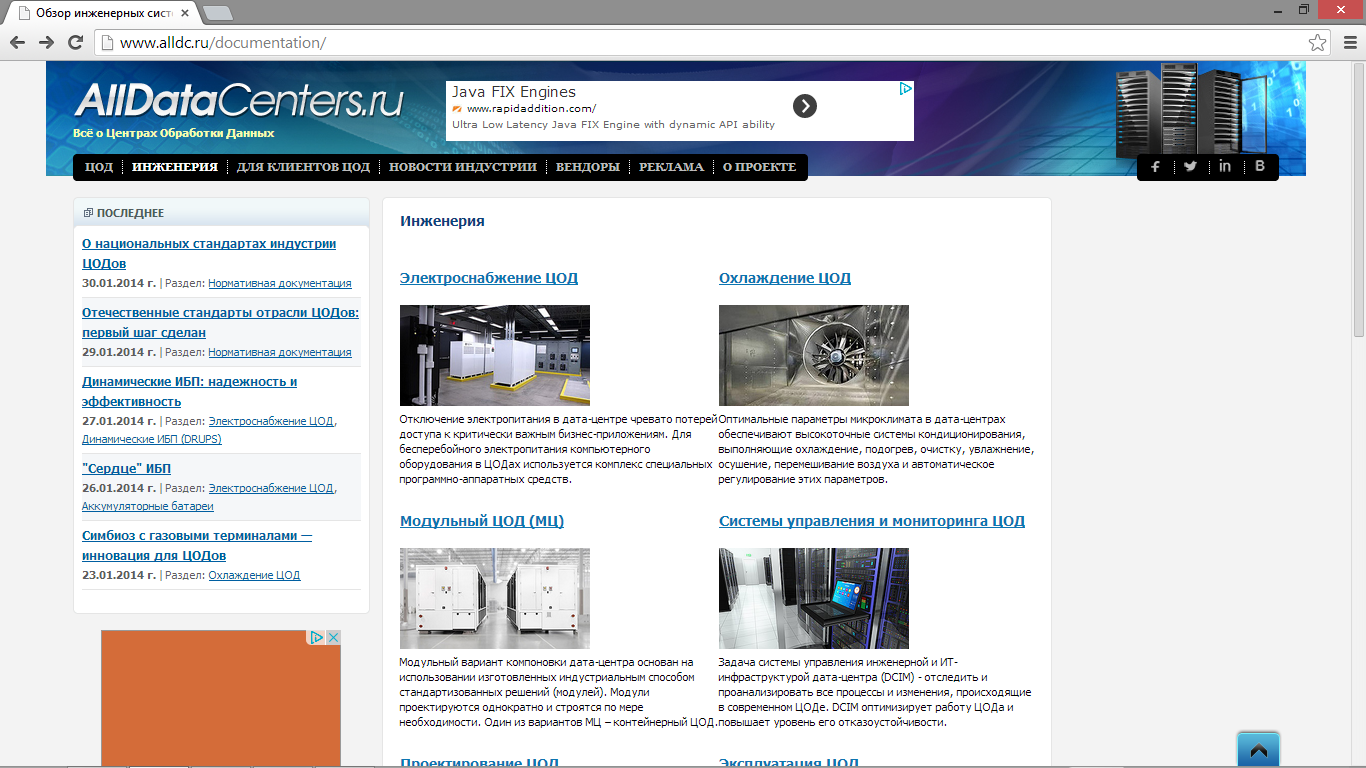Open the РЕКЛАМА menu item
The width and height of the screenshot is (1366, 768).
[x=672, y=167]
